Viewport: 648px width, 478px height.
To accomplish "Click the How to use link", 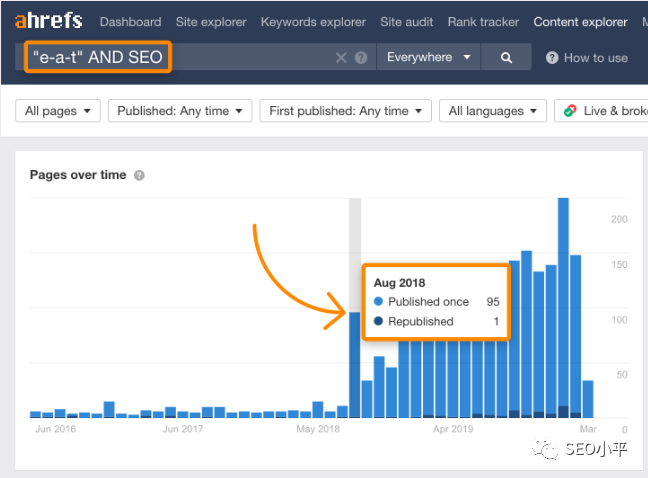I will pyautogui.click(x=596, y=58).
